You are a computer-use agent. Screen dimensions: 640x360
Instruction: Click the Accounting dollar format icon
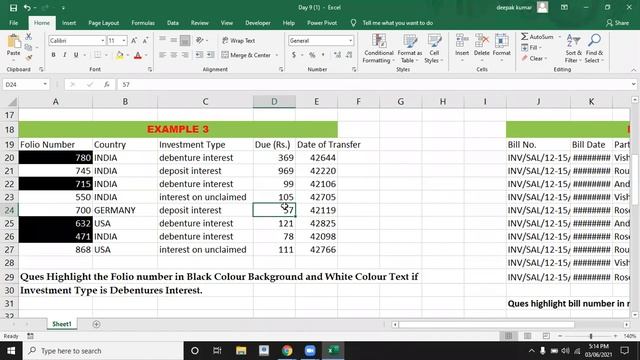(294, 55)
